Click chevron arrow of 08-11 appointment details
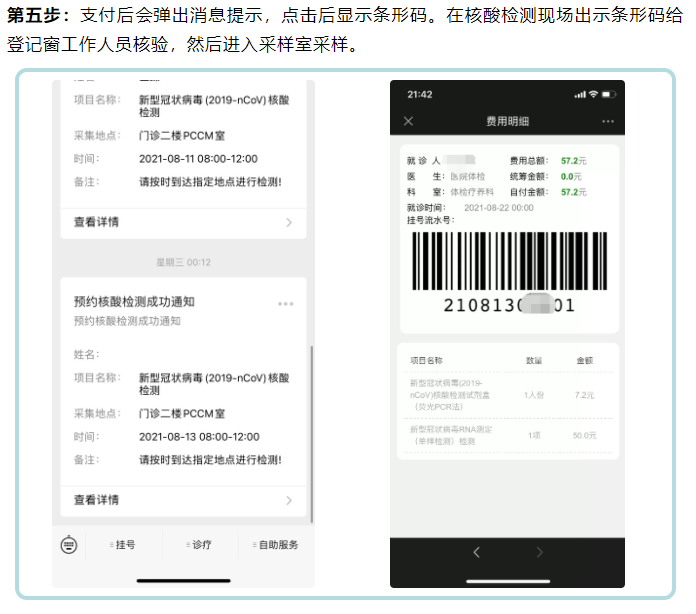This screenshot has height=614, width=696. point(289,222)
